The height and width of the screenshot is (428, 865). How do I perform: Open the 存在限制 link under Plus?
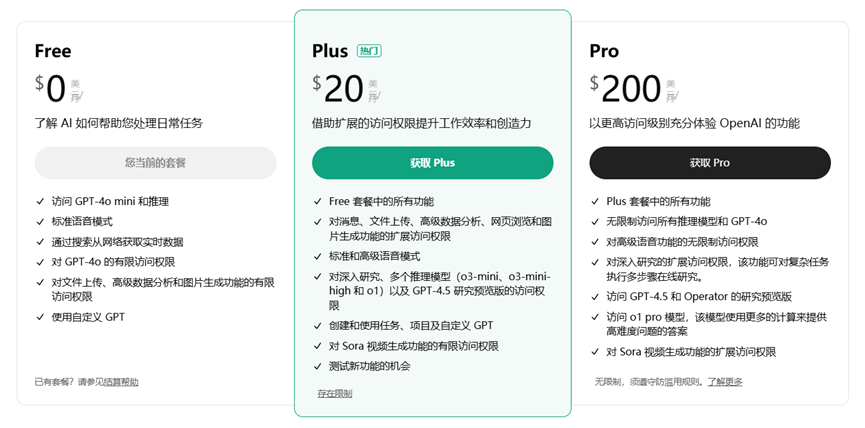(334, 393)
